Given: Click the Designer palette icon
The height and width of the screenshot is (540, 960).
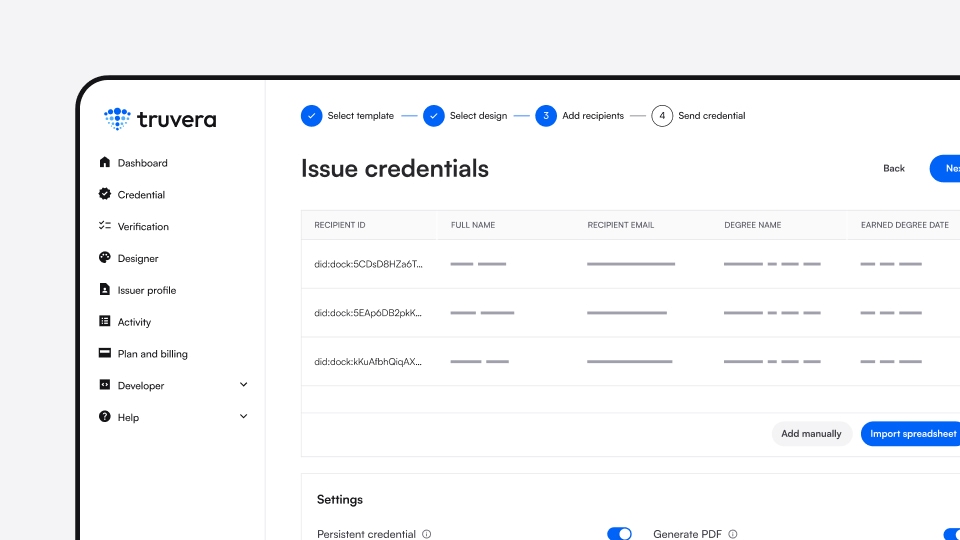Looking at the screenshot, I should click(x=105, y=258).
